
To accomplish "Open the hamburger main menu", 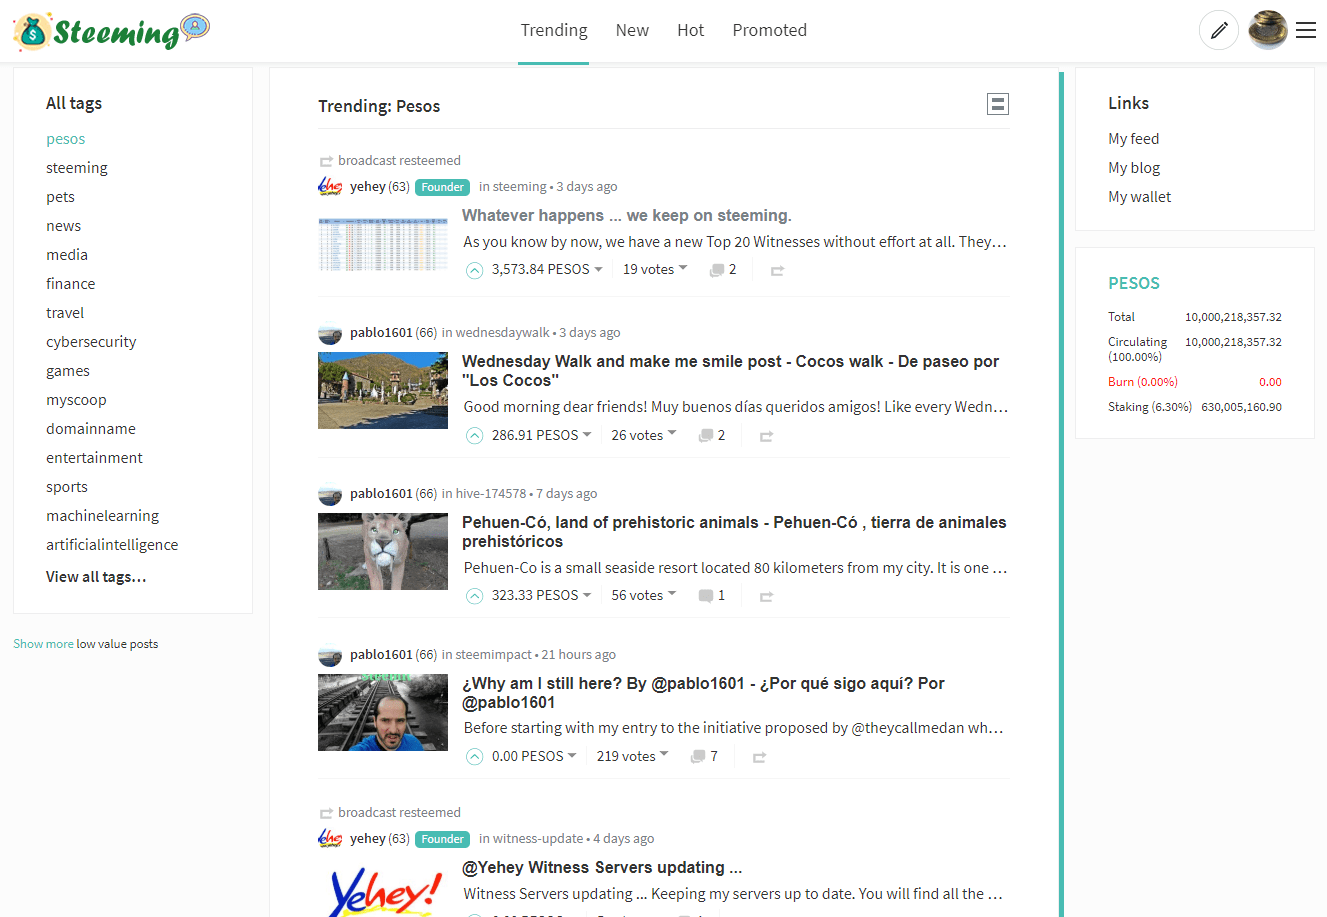I will (1306, 30).
